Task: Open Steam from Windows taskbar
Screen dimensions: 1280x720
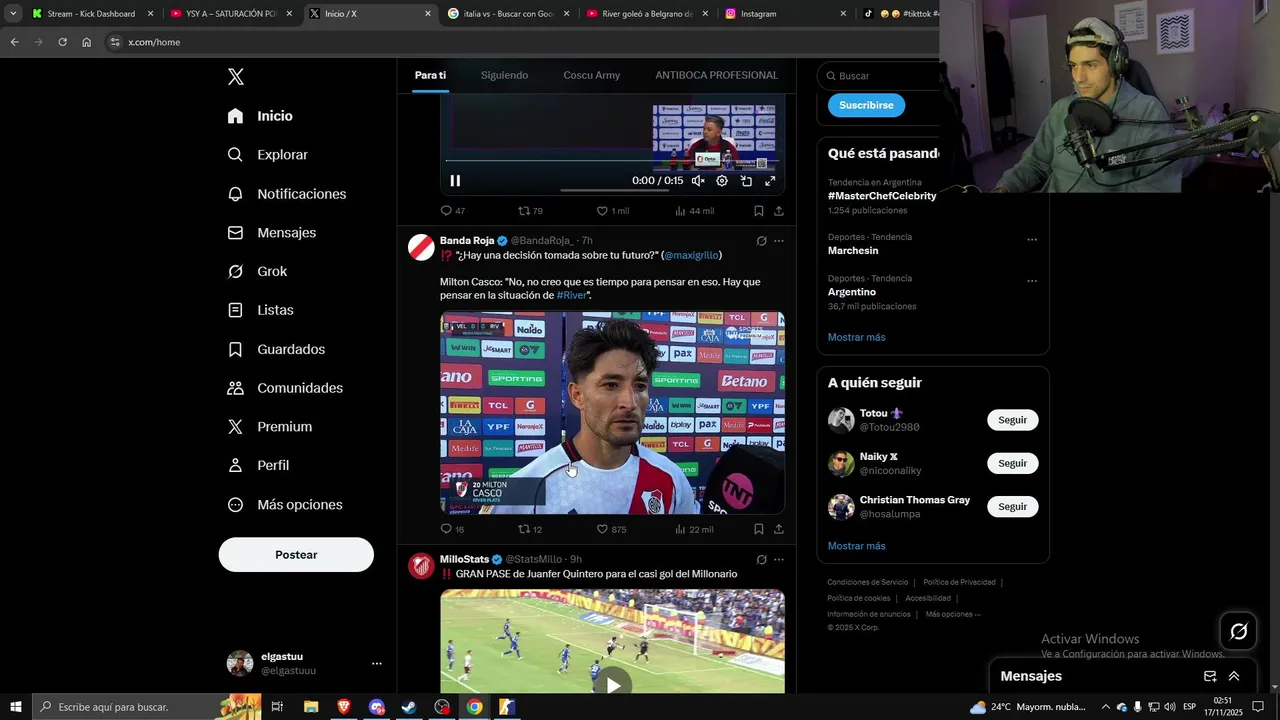Action: coord(409,707)
